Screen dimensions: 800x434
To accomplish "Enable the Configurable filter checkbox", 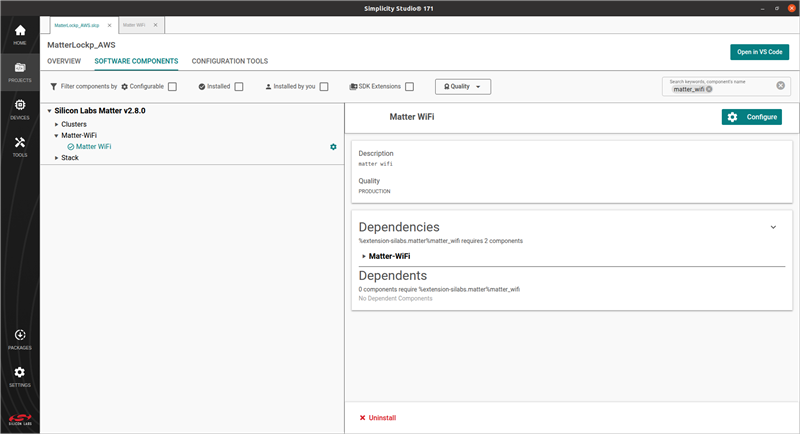I will (172, 87).
